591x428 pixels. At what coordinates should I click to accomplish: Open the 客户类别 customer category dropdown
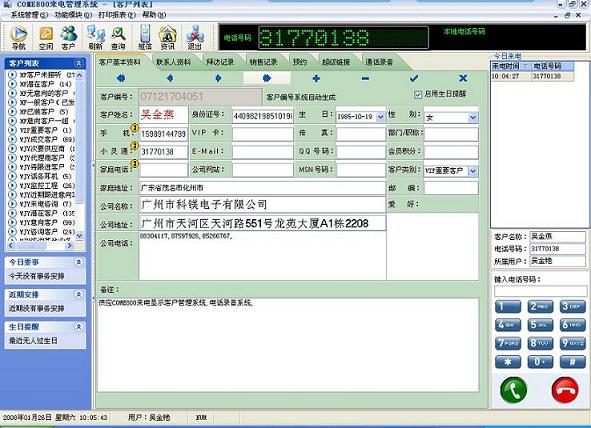coord(473,171)
